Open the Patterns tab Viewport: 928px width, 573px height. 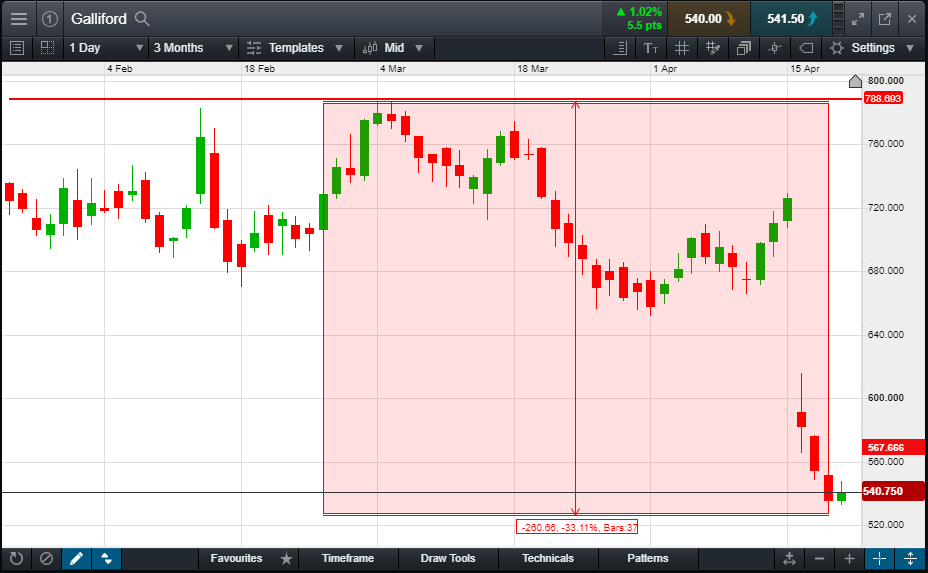click(x=648, y=558)
